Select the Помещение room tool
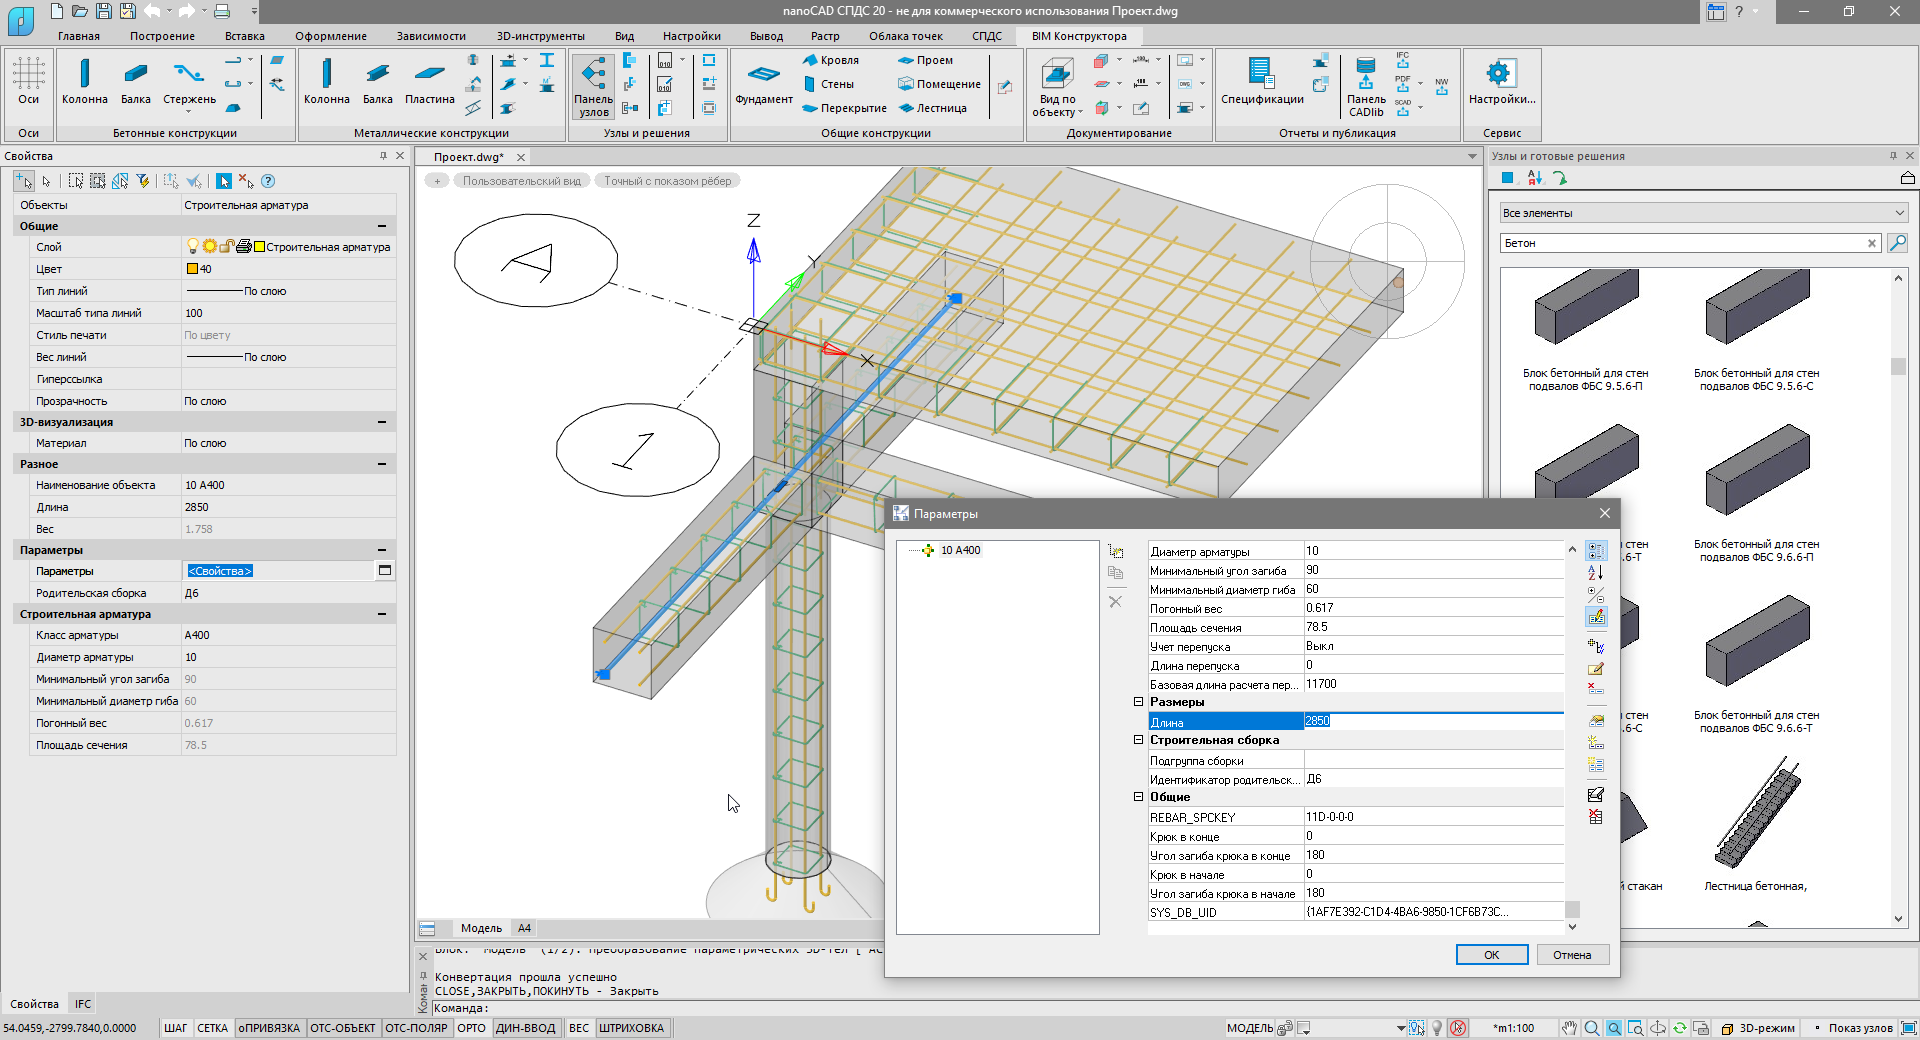1920x1040 pixels. (x=939, y=84)
